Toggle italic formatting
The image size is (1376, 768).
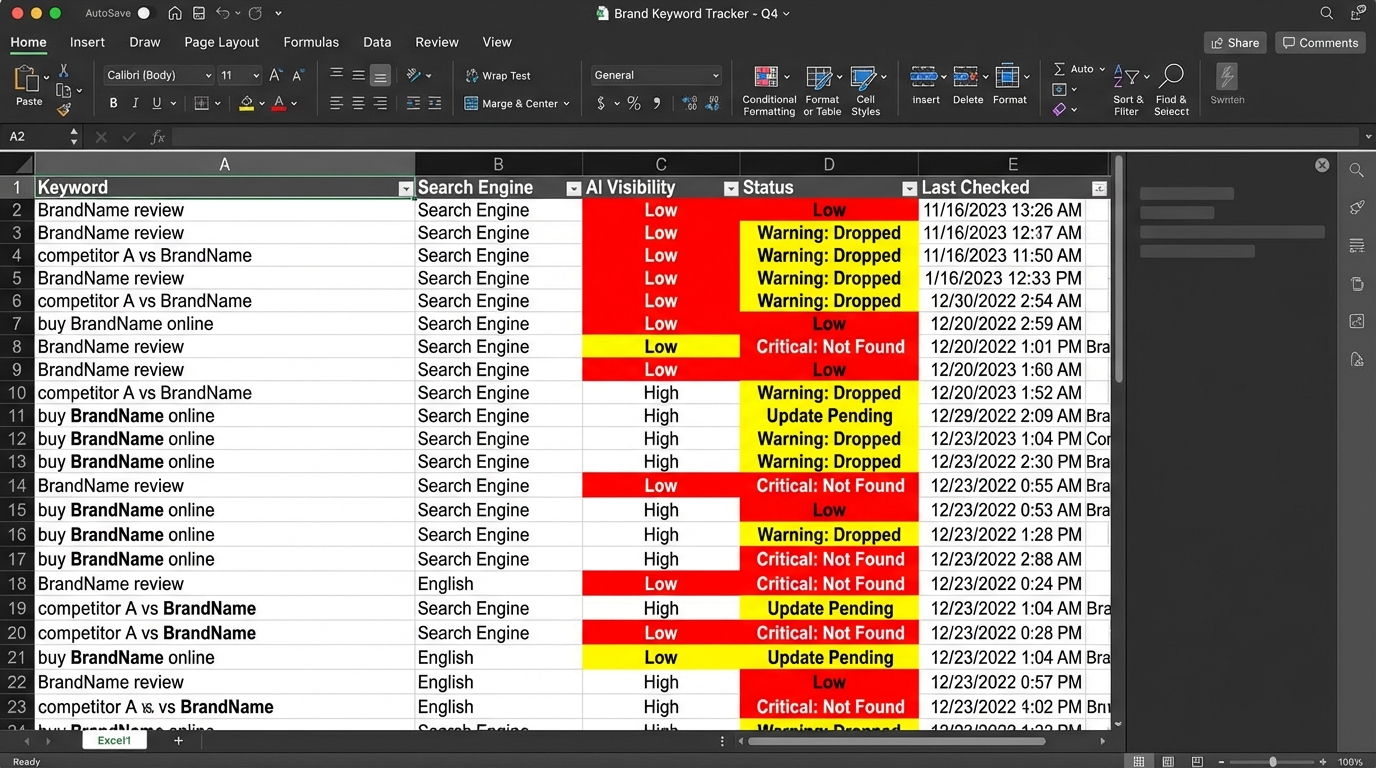click(x=135, y=103)
